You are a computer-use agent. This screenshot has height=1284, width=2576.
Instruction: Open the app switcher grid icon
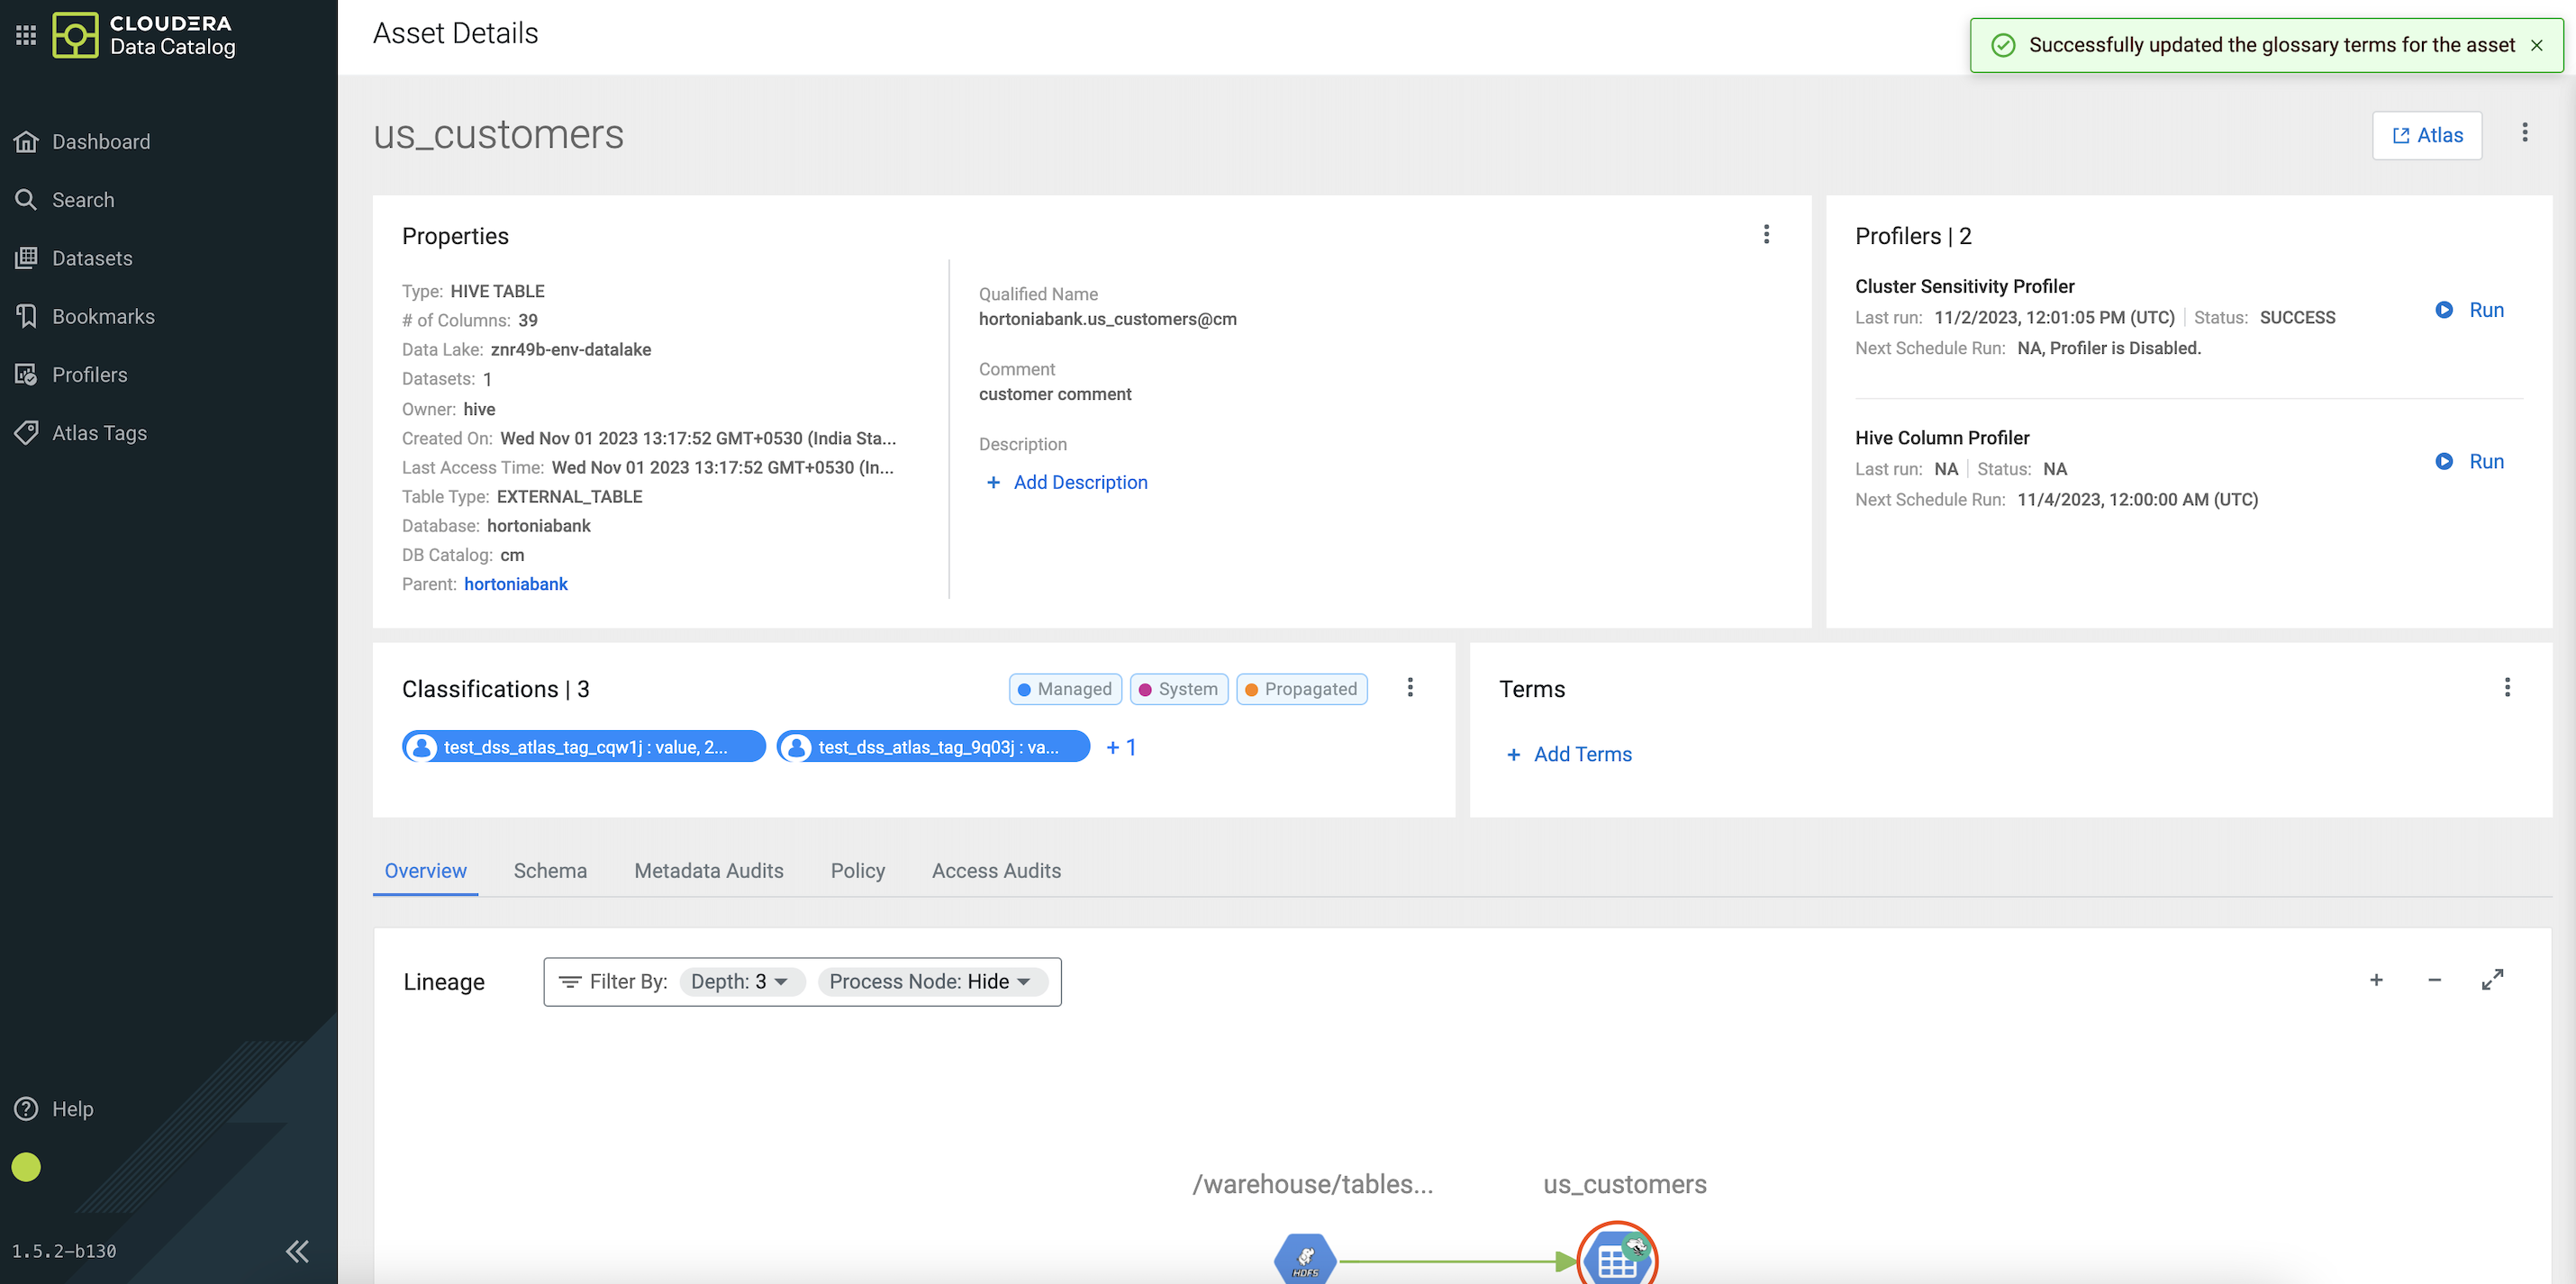pos(26,35)
